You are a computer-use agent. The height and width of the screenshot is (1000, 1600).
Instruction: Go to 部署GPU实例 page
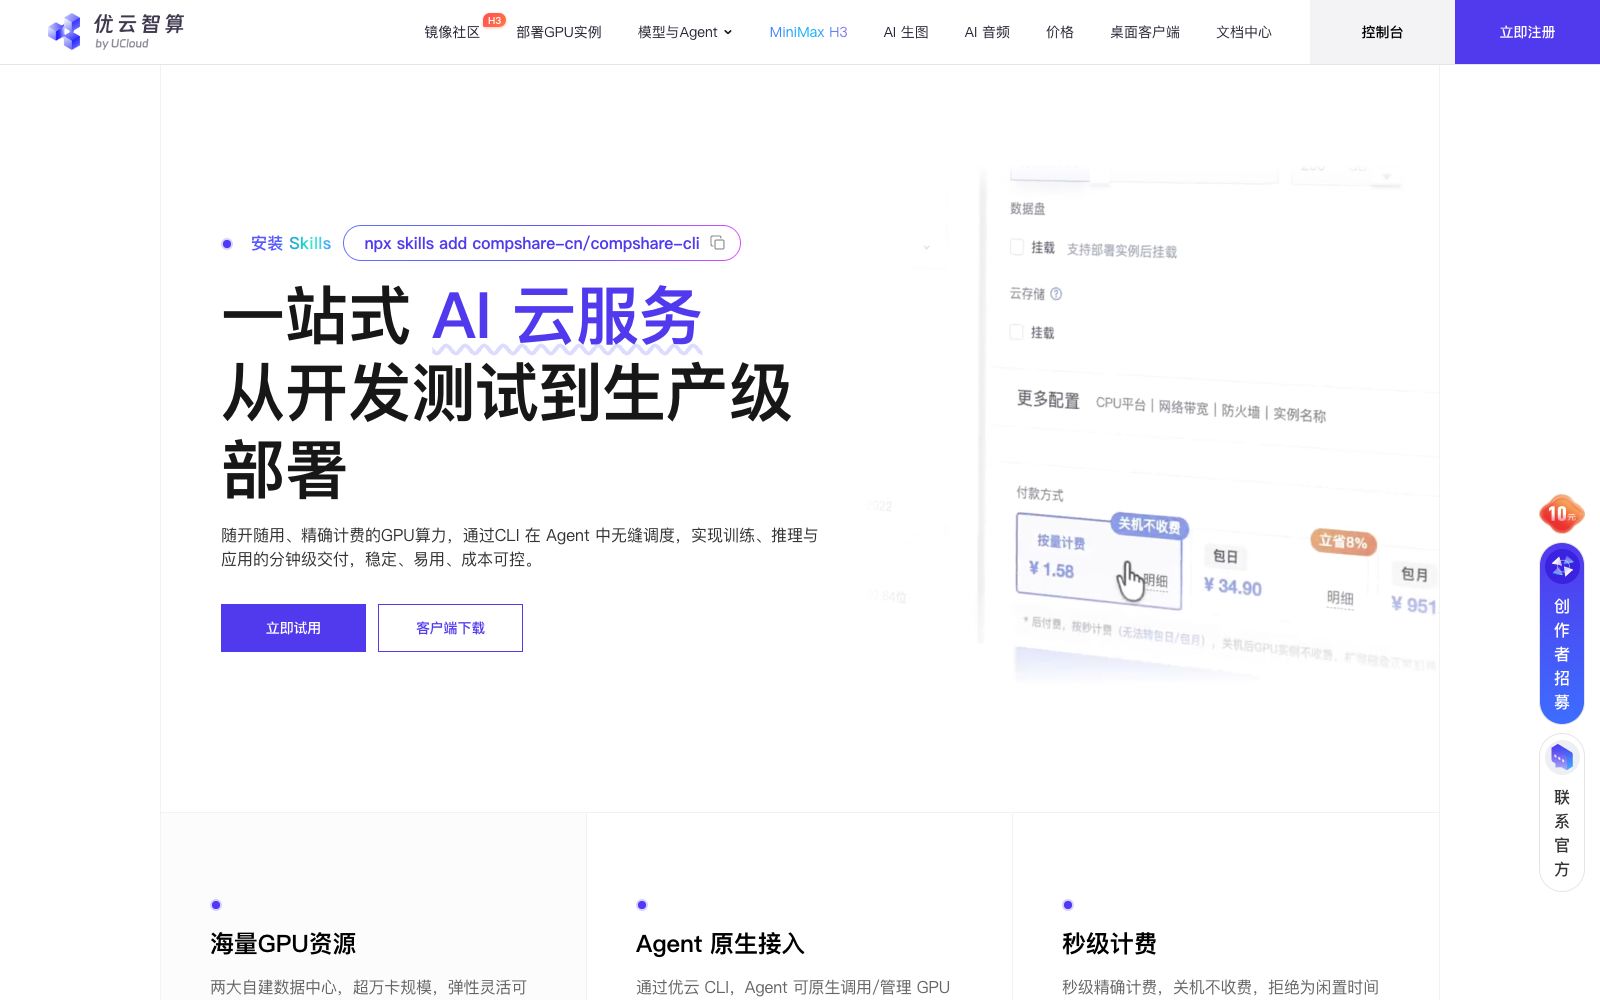559,32
